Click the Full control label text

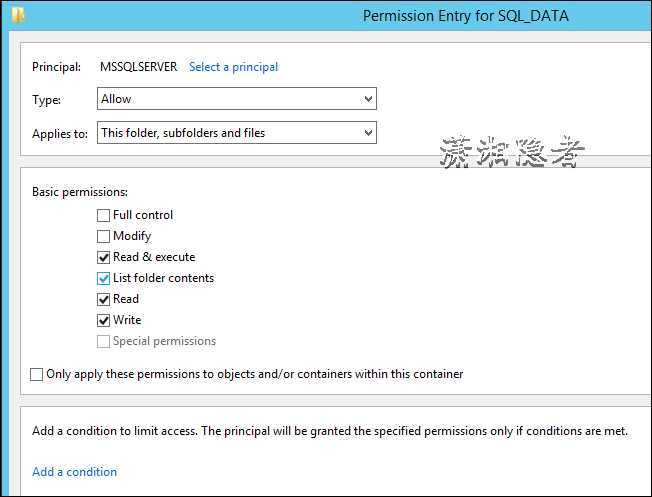coord(143,215)
